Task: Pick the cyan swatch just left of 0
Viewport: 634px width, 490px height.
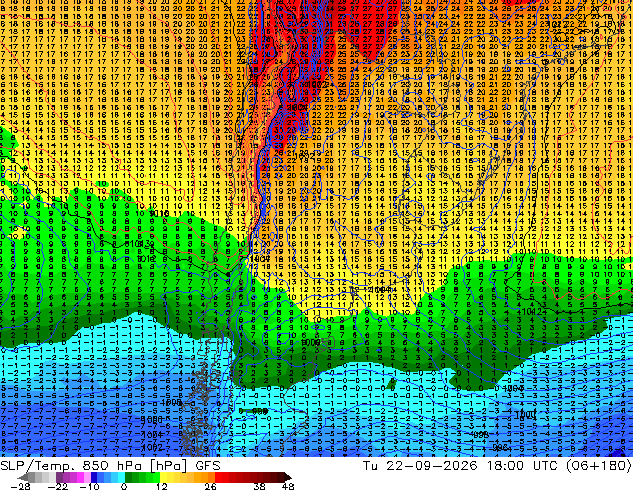Action: (121, 477)
